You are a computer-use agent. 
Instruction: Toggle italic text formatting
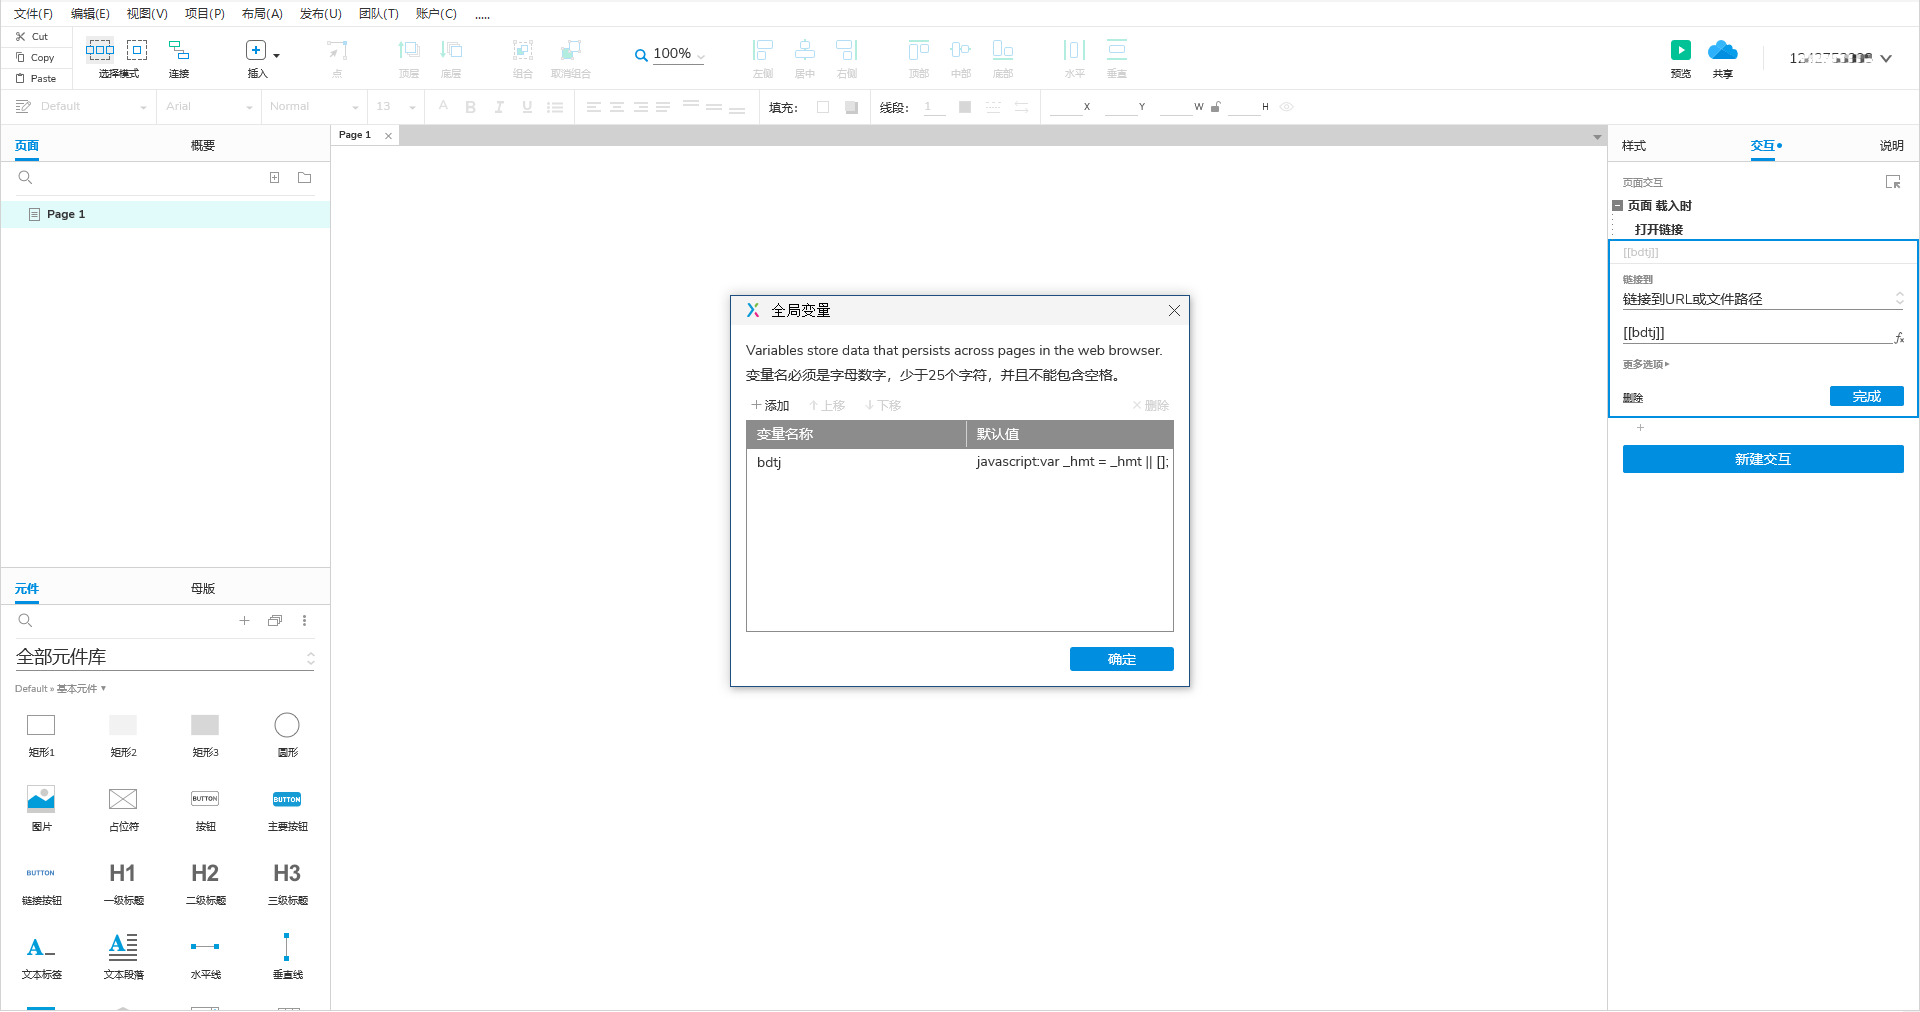498,107
